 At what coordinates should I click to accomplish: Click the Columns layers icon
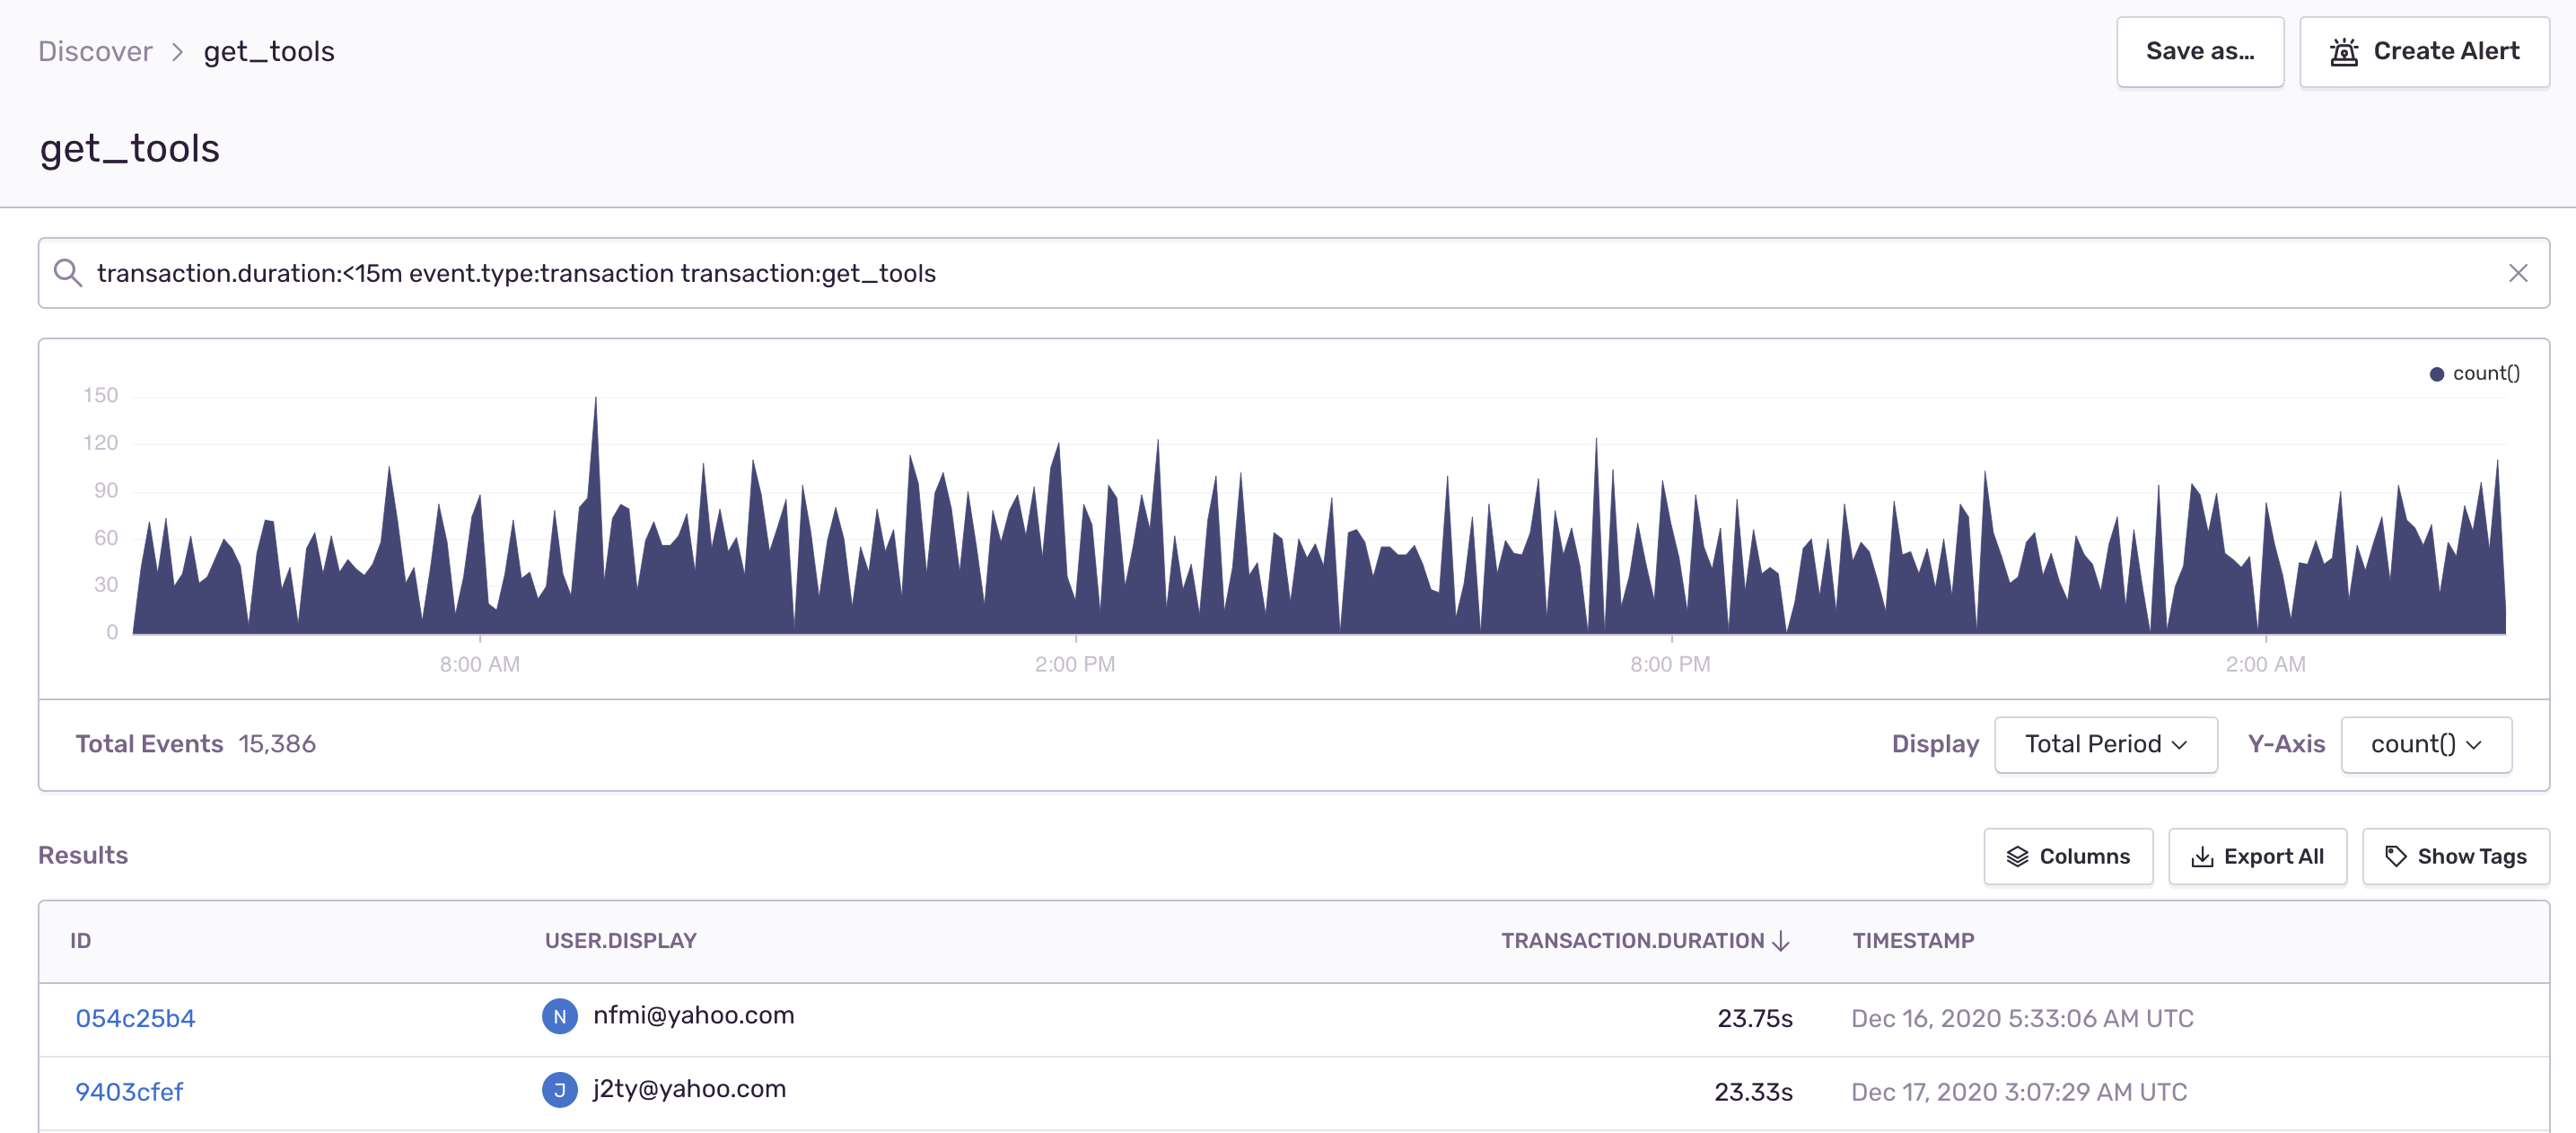2017,856
